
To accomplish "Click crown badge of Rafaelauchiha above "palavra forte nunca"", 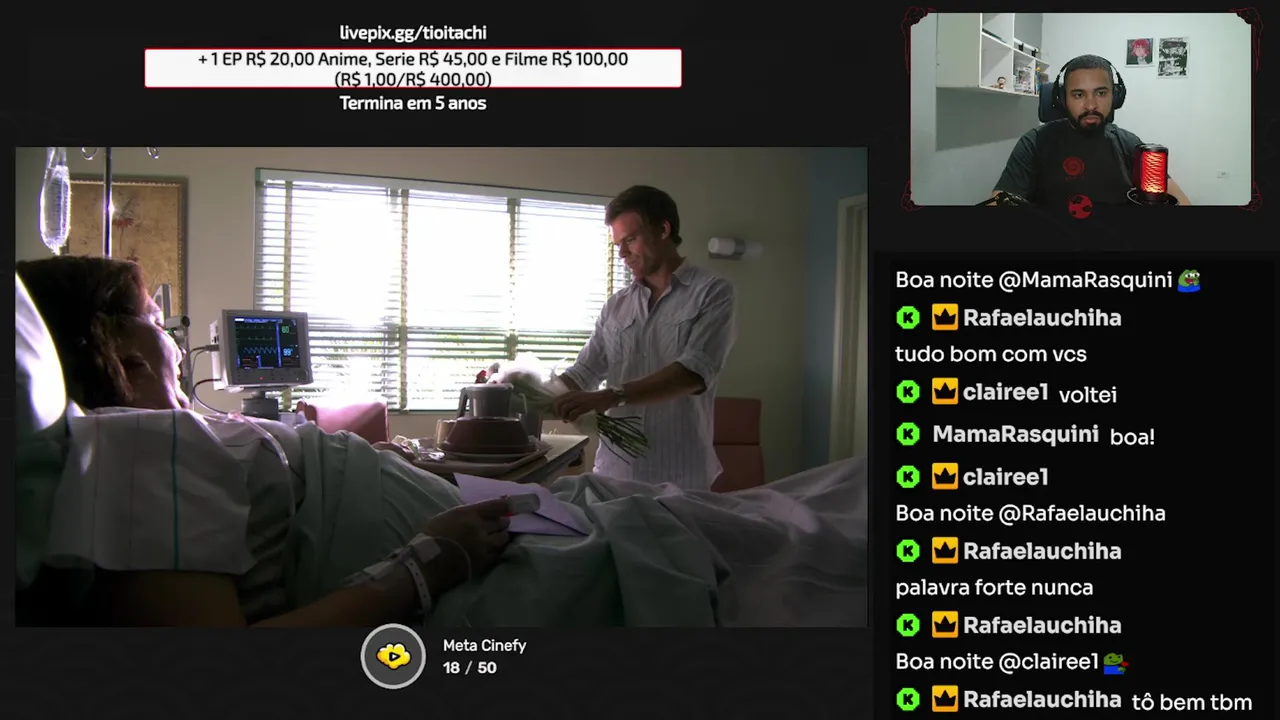I will click(x=945, y=551).
